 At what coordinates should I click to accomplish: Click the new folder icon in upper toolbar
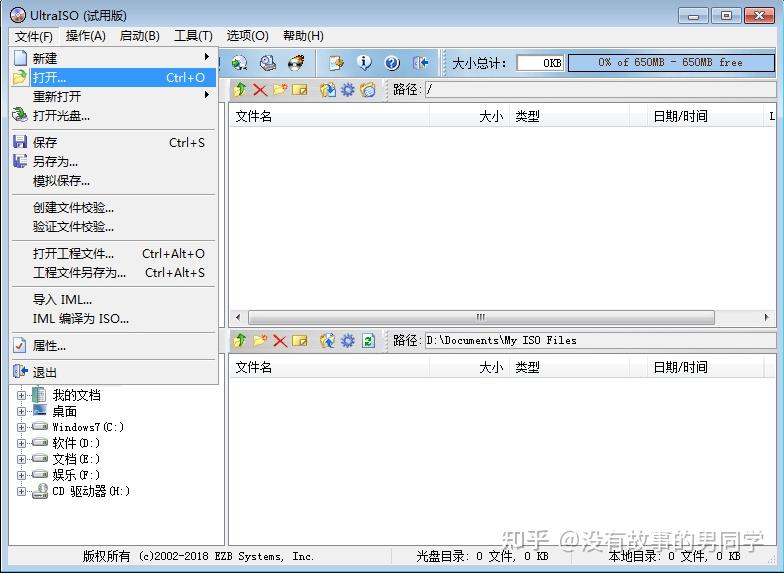click(x=280, y=90)
